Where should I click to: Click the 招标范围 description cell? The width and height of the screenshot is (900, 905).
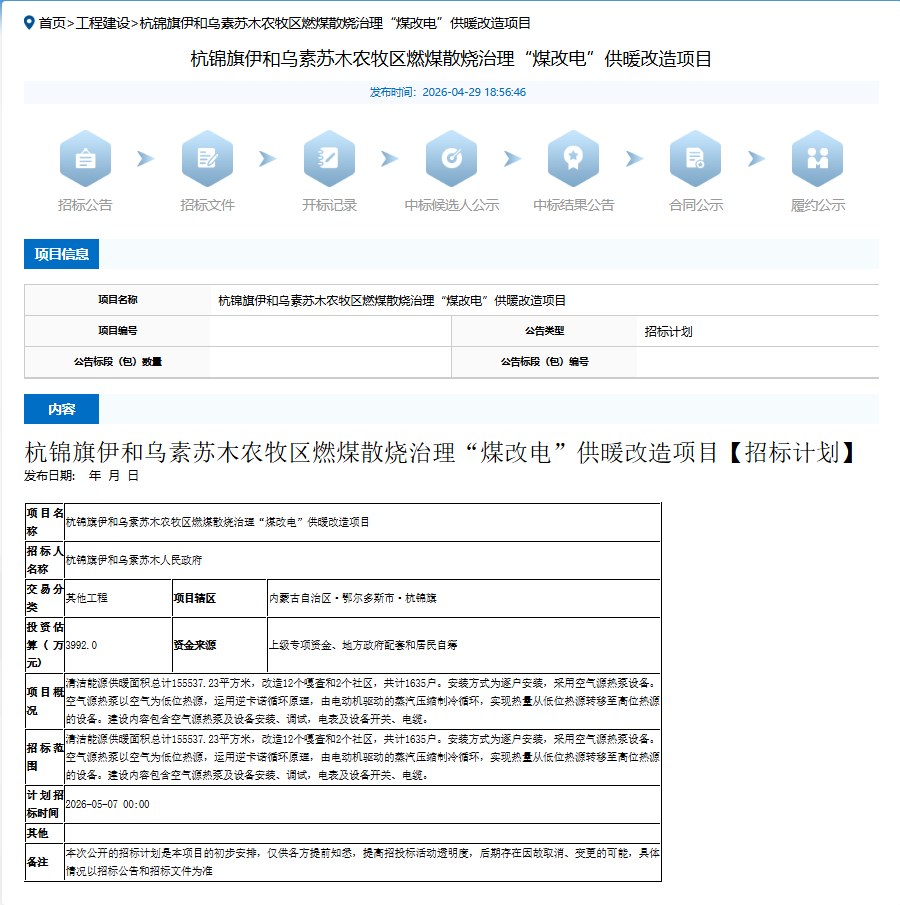click(x=362, y=757)
